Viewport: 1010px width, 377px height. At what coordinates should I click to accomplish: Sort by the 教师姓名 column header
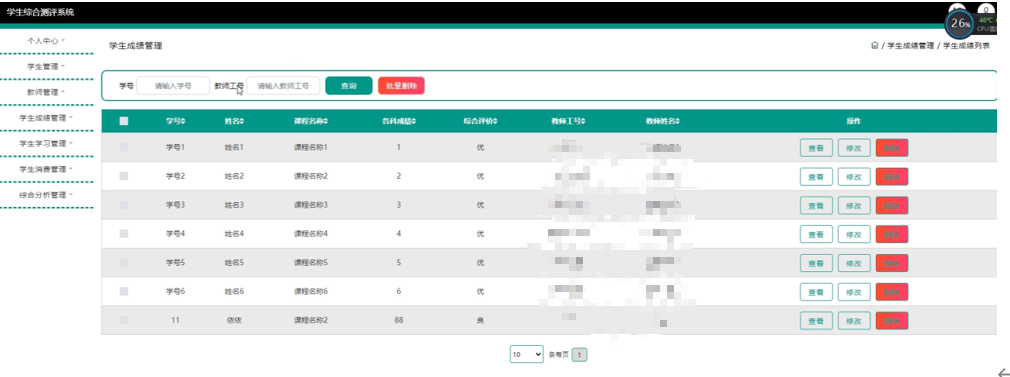pos(663,121)
